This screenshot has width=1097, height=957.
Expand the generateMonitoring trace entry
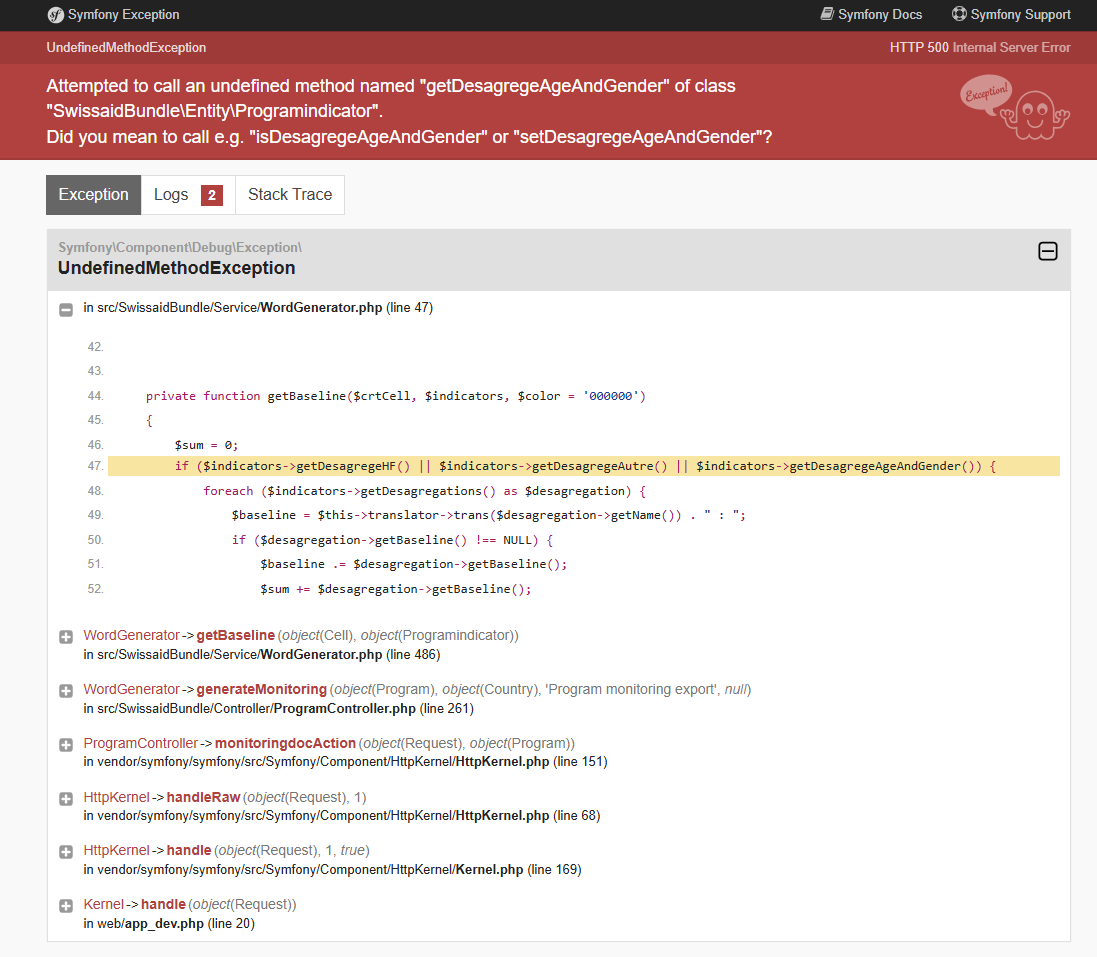pyautogui.click(x=66, y=690)
